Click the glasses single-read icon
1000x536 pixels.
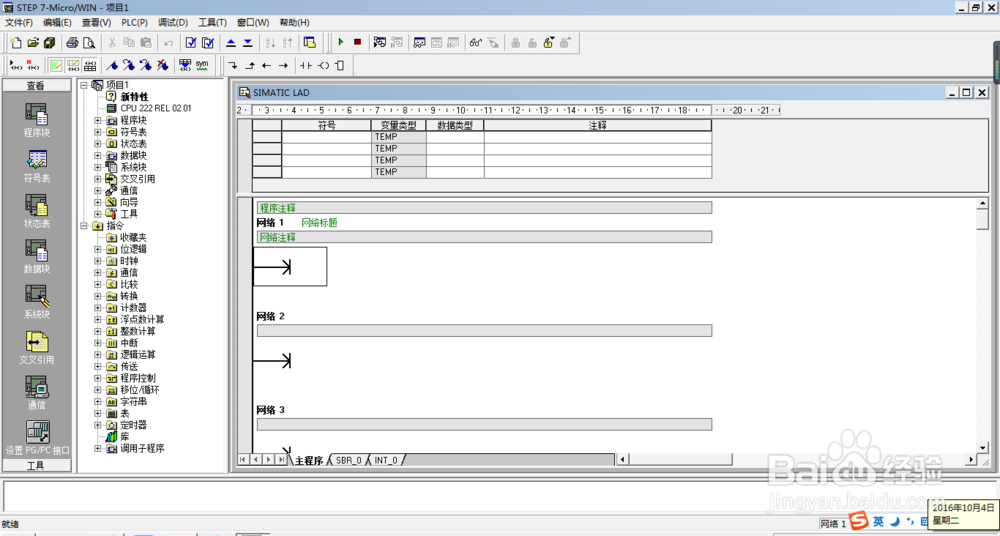pyautogui.click(x=475, y=42)
